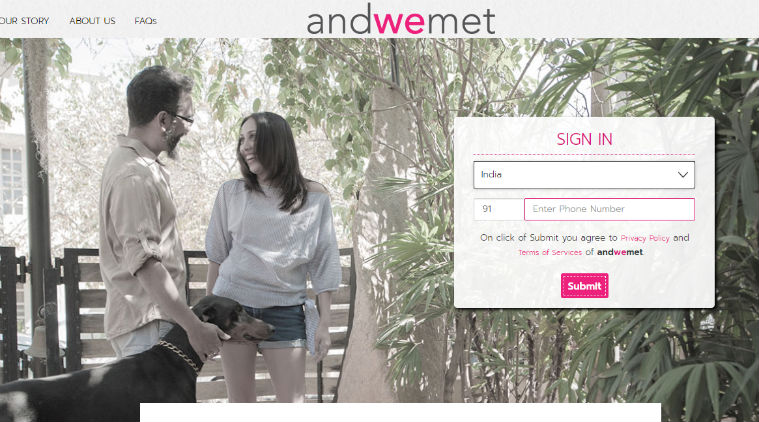
Task: Click the 'On click of Submit' agreement text
Action: click(548, 238)
